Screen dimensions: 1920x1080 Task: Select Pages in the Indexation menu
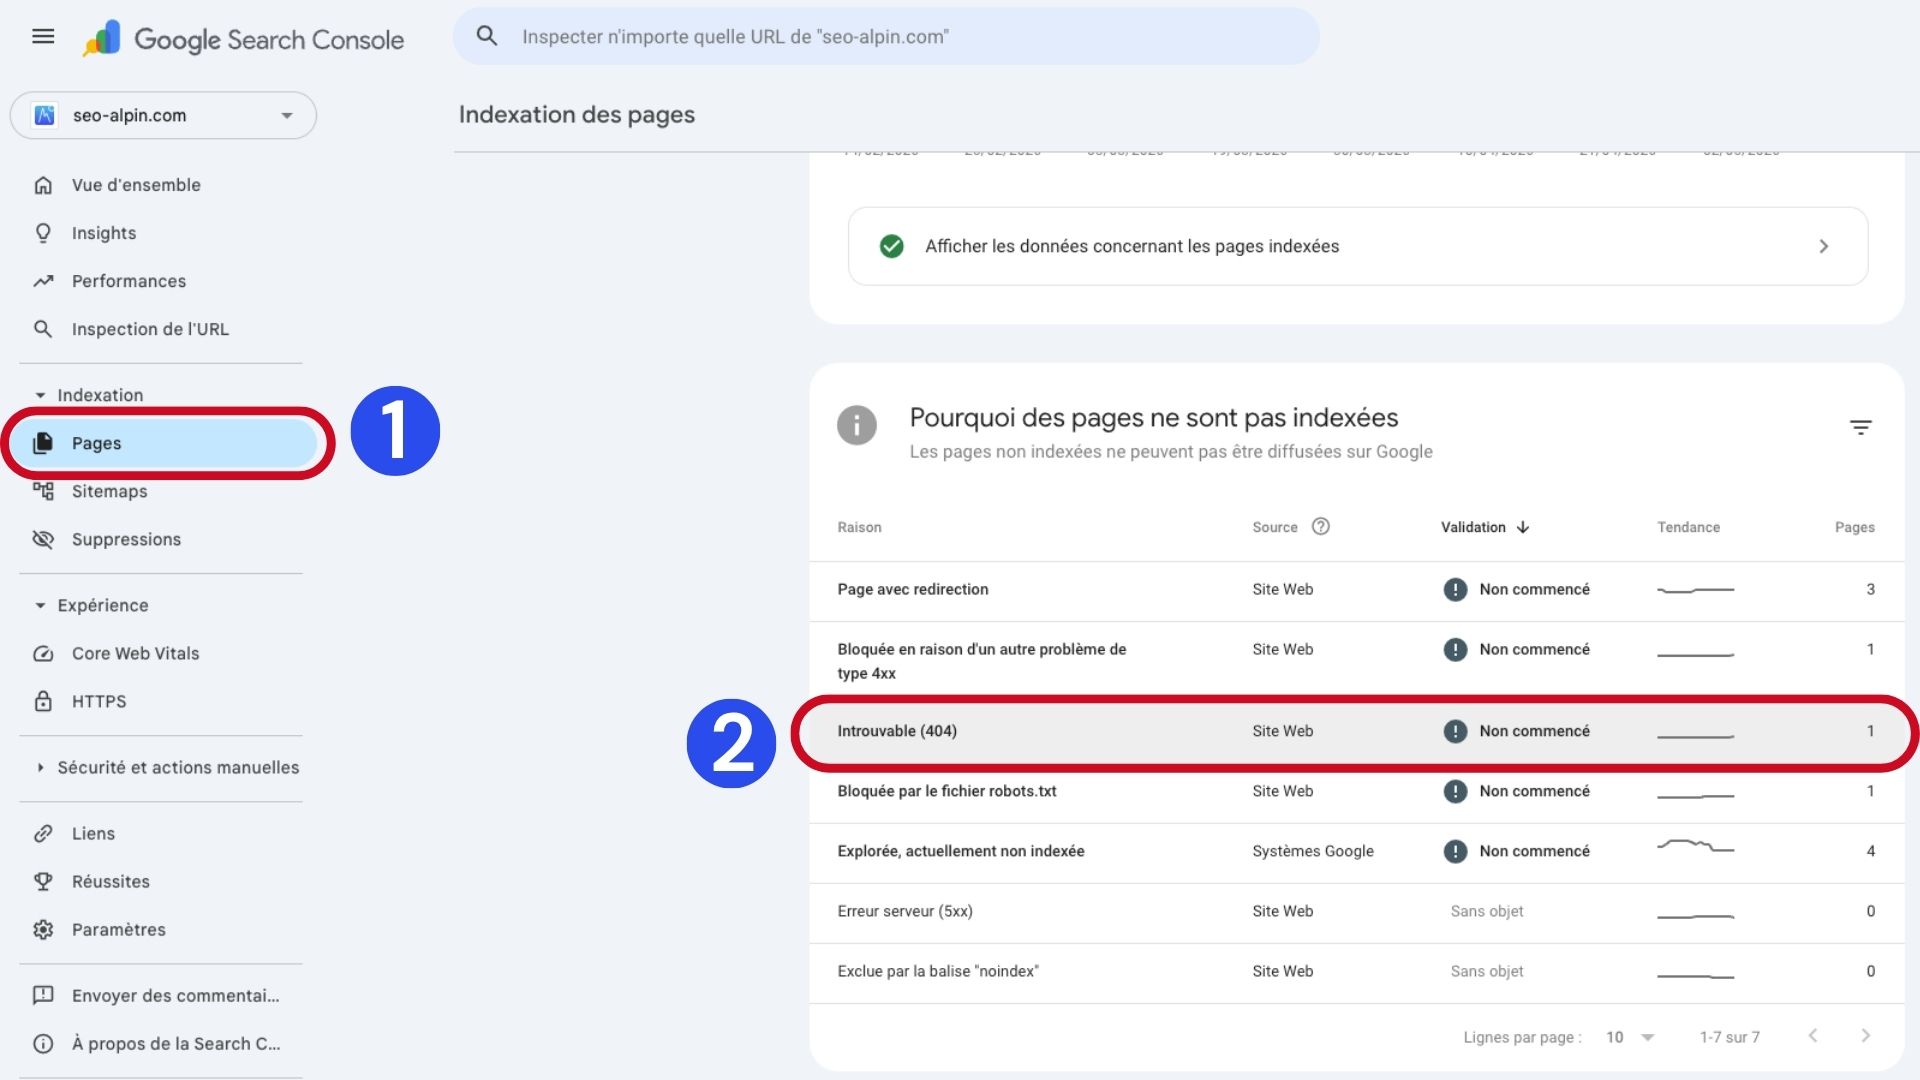pyautogui.click(x=164, y=443)
